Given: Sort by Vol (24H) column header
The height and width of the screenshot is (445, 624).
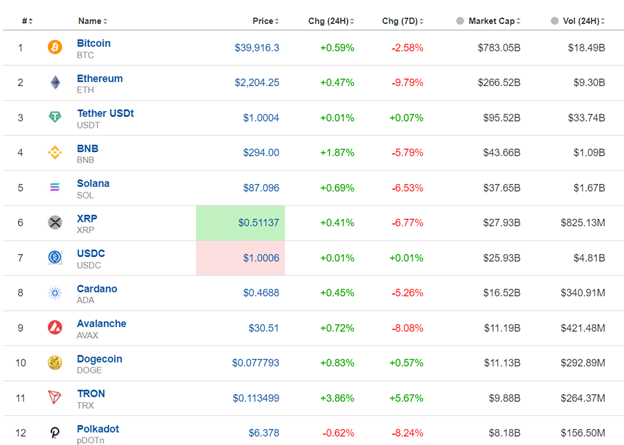Looking at the screenshot, I should pyautogui.click(x=583, y=20).
